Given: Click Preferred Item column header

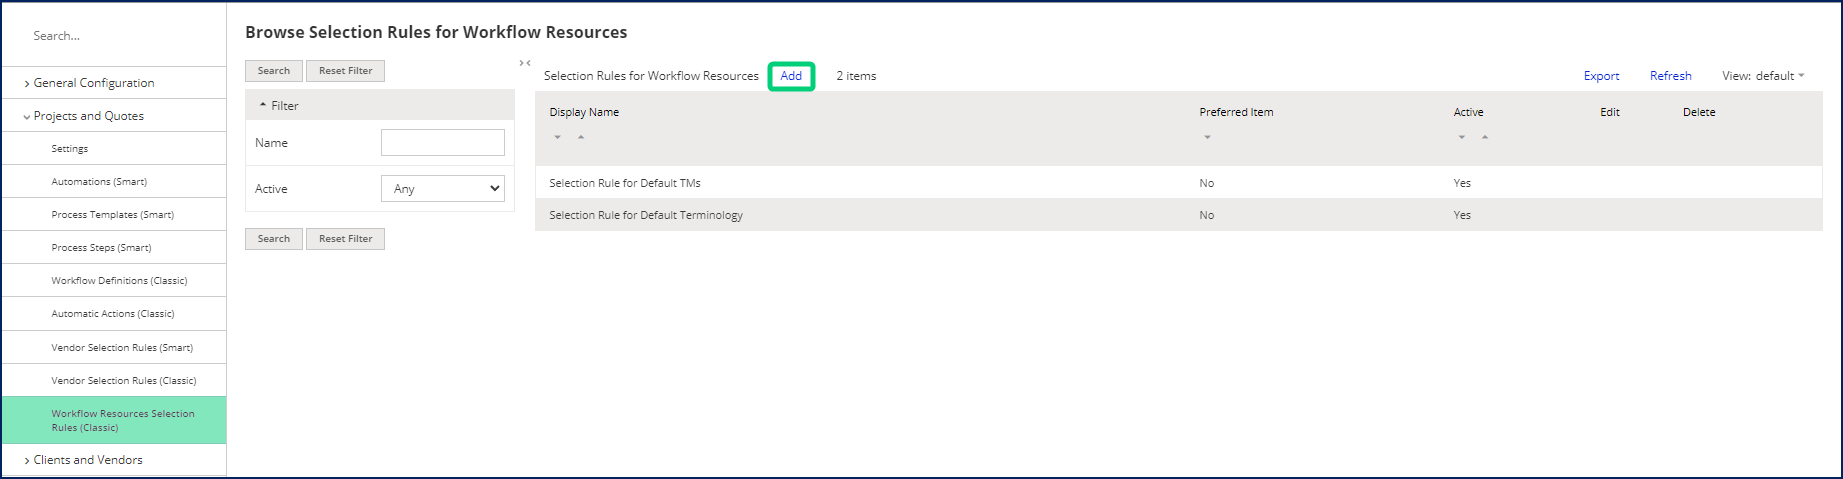Looking at the screenshot, I should (x=1236, y=112).
